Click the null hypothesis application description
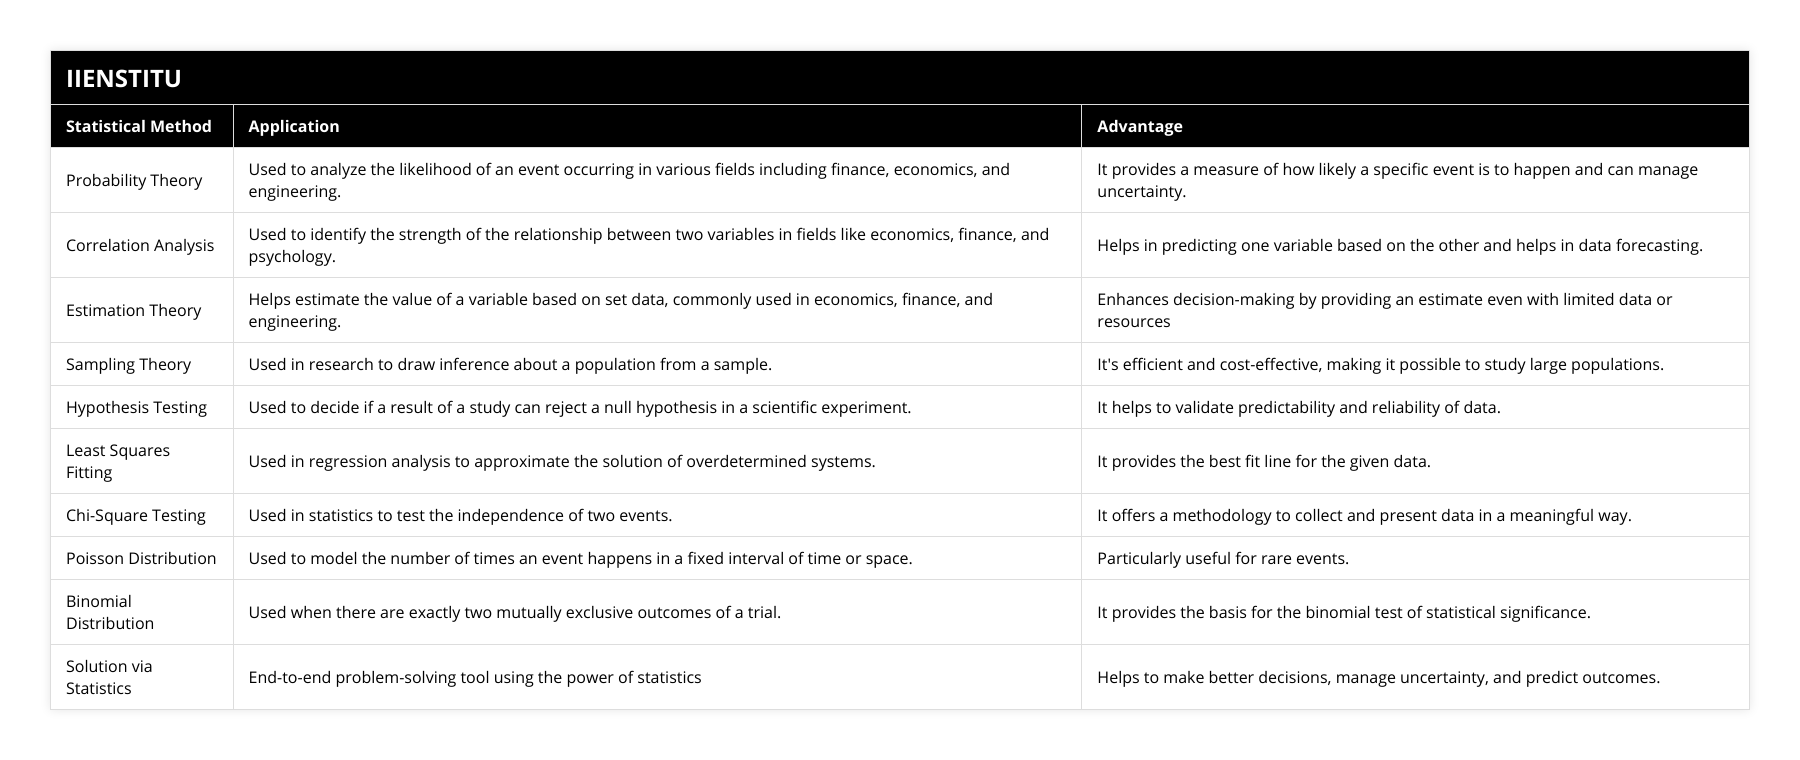The width and height of the screenshot is (1800, 760). (x=579, y=407)
